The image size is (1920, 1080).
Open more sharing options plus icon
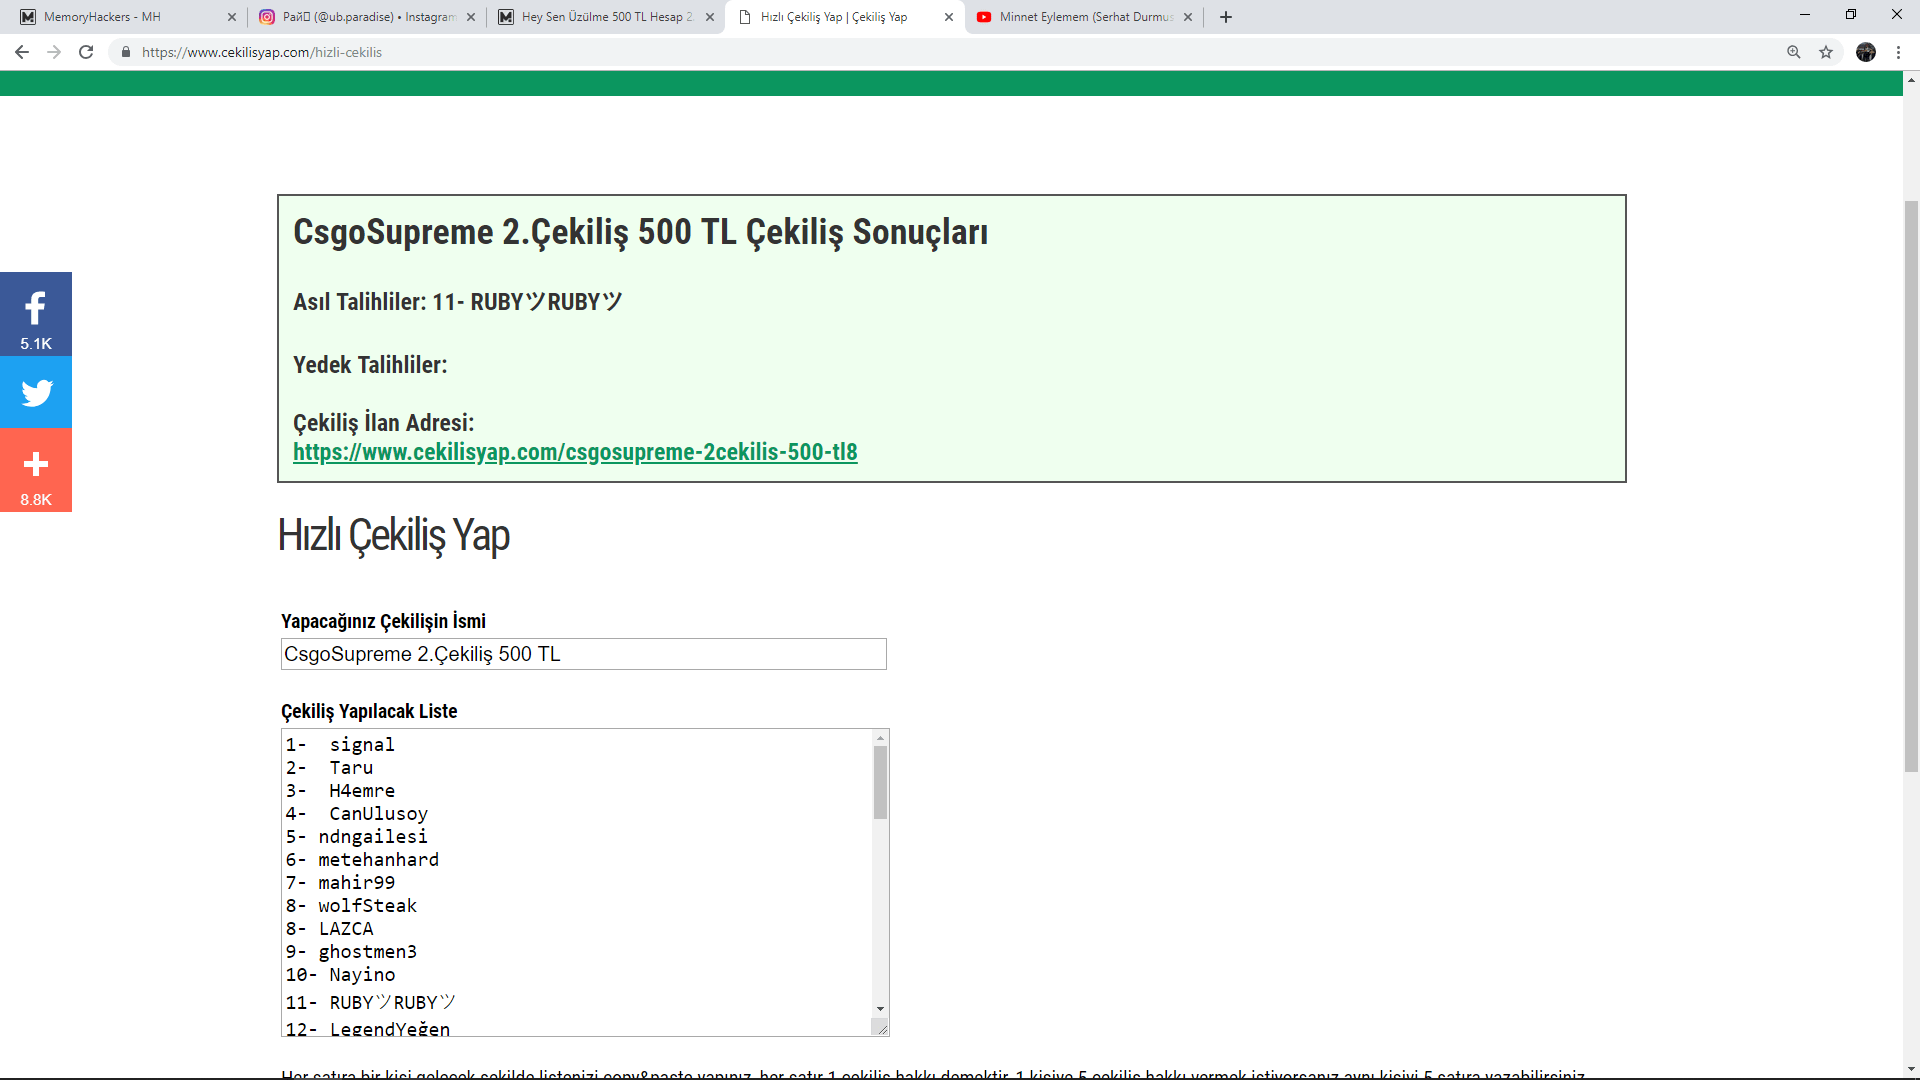[x=36, y=470]
